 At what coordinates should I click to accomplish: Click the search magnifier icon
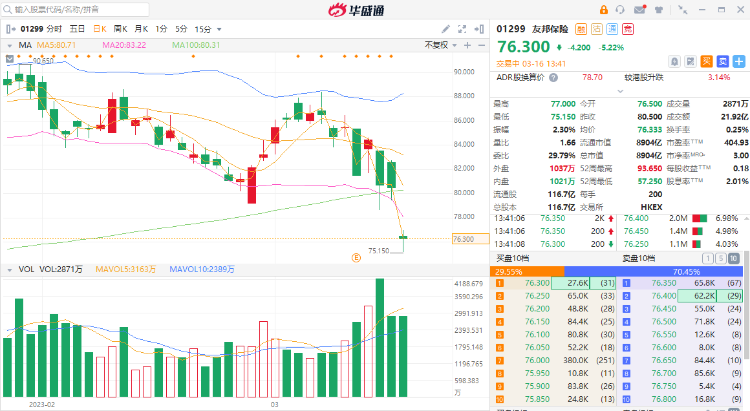tap(7, 10)
